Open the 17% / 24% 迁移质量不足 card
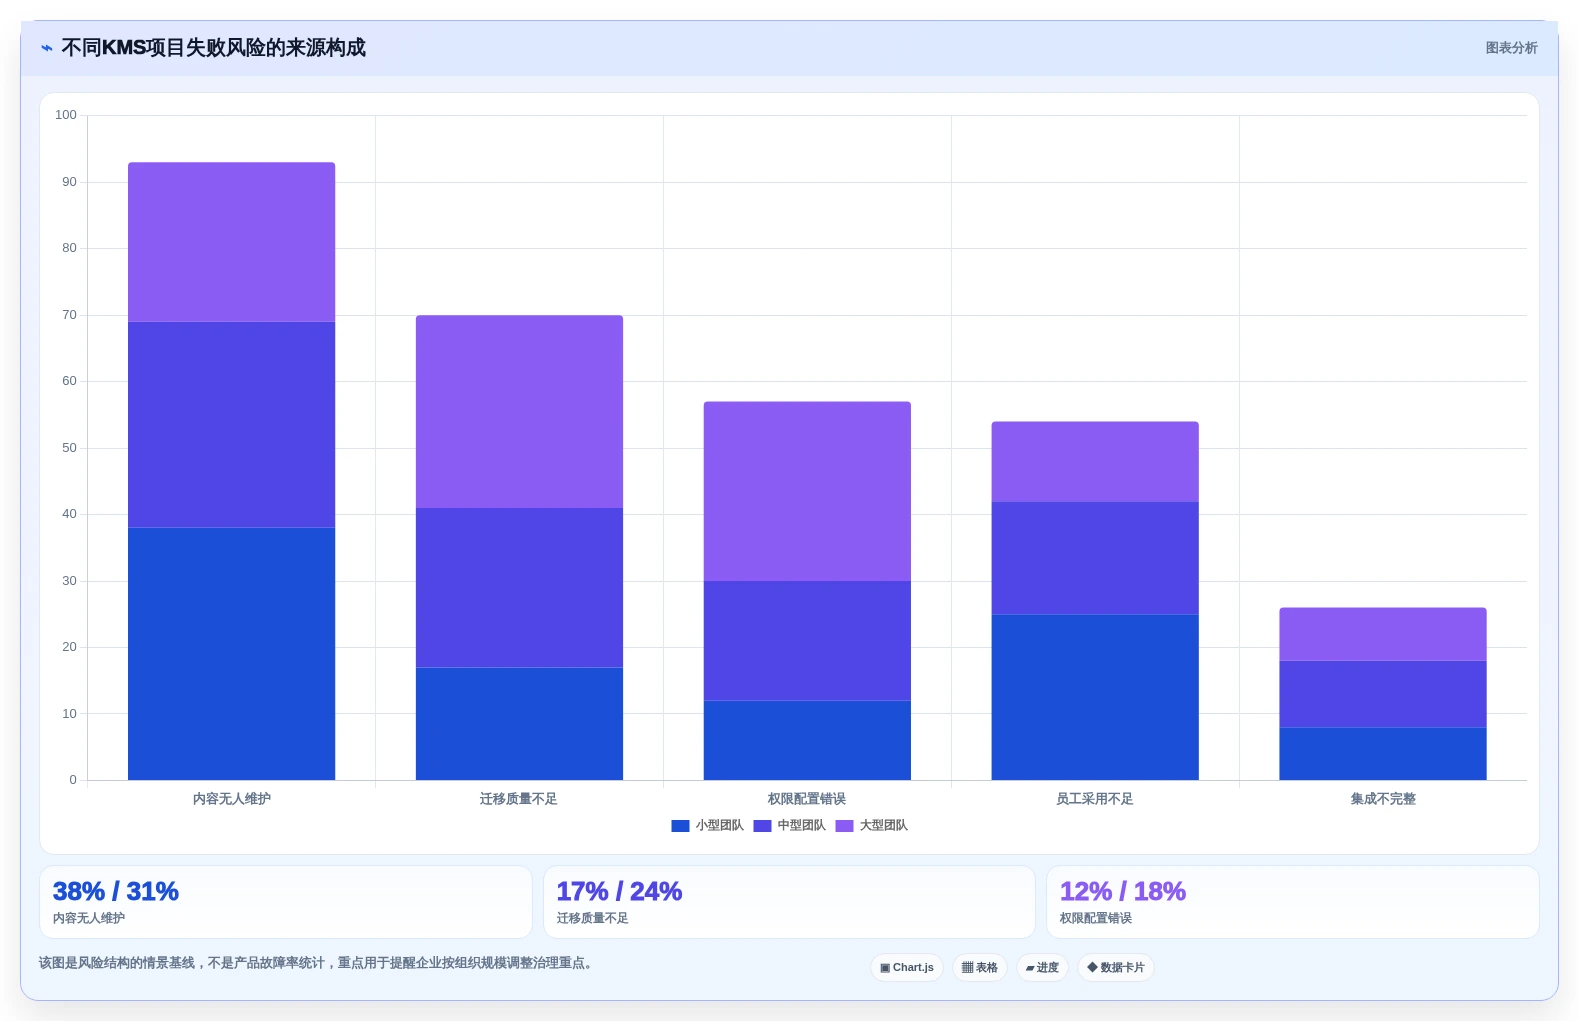This screenshot has width=1579, height=1021. pyautogui.click(x=789, y=902)
